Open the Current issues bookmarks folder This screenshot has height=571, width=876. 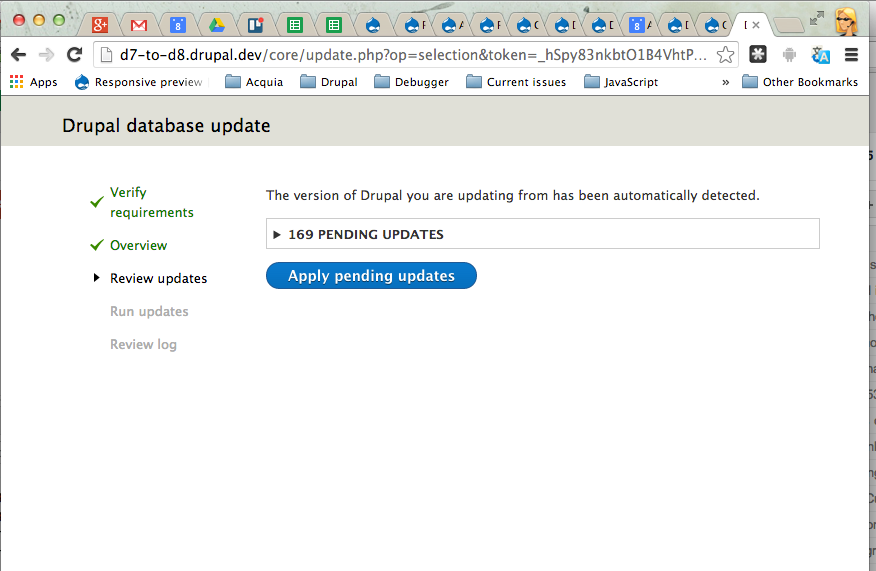click(x=516, y=82)
